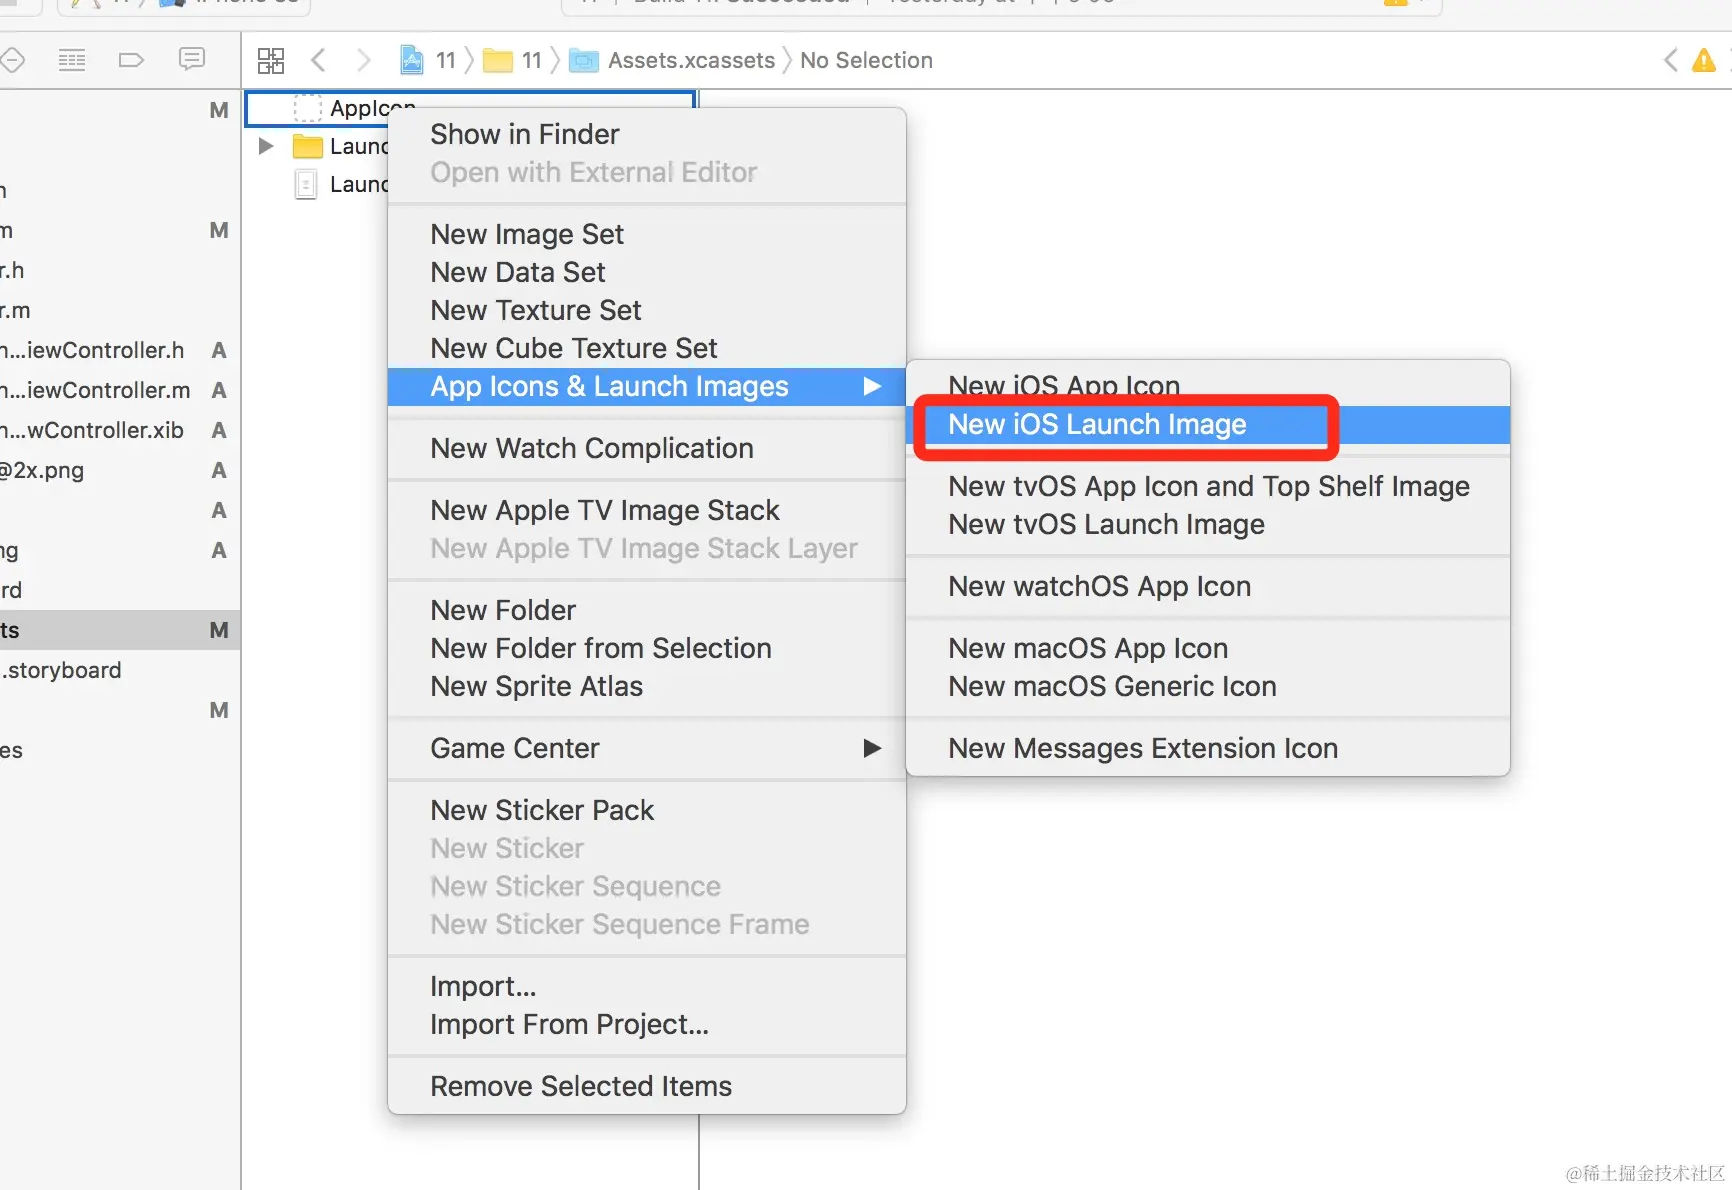Select New macOS Generic Icon

point(1208,687)
